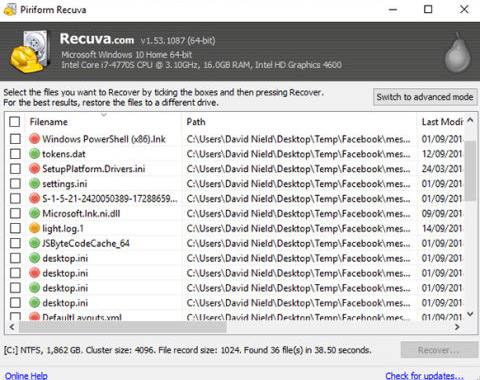Tick checkbox for tokens.dat
The image size is (480, 380).
click(x=15, y=154)
